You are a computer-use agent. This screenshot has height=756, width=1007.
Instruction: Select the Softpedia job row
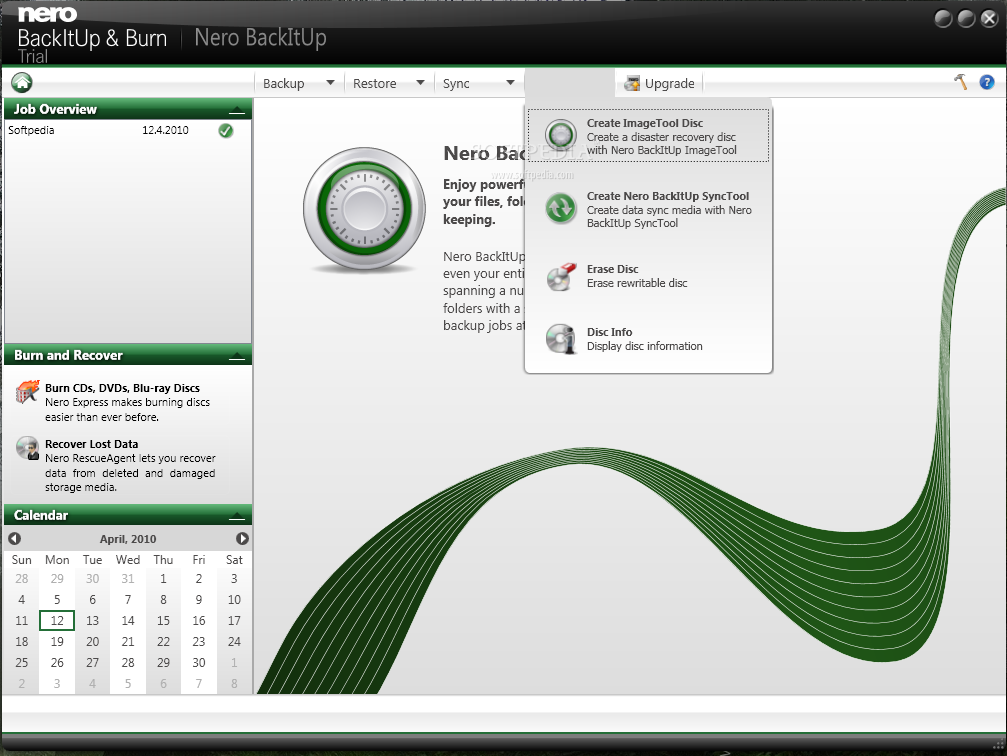coord(128,130)
